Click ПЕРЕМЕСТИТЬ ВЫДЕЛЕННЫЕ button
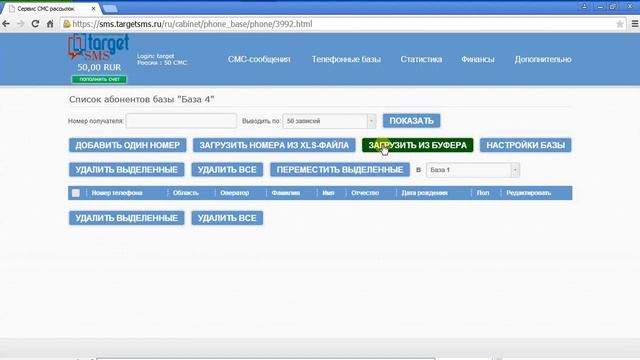Viewport: 640px width, 360px height. 340,170
